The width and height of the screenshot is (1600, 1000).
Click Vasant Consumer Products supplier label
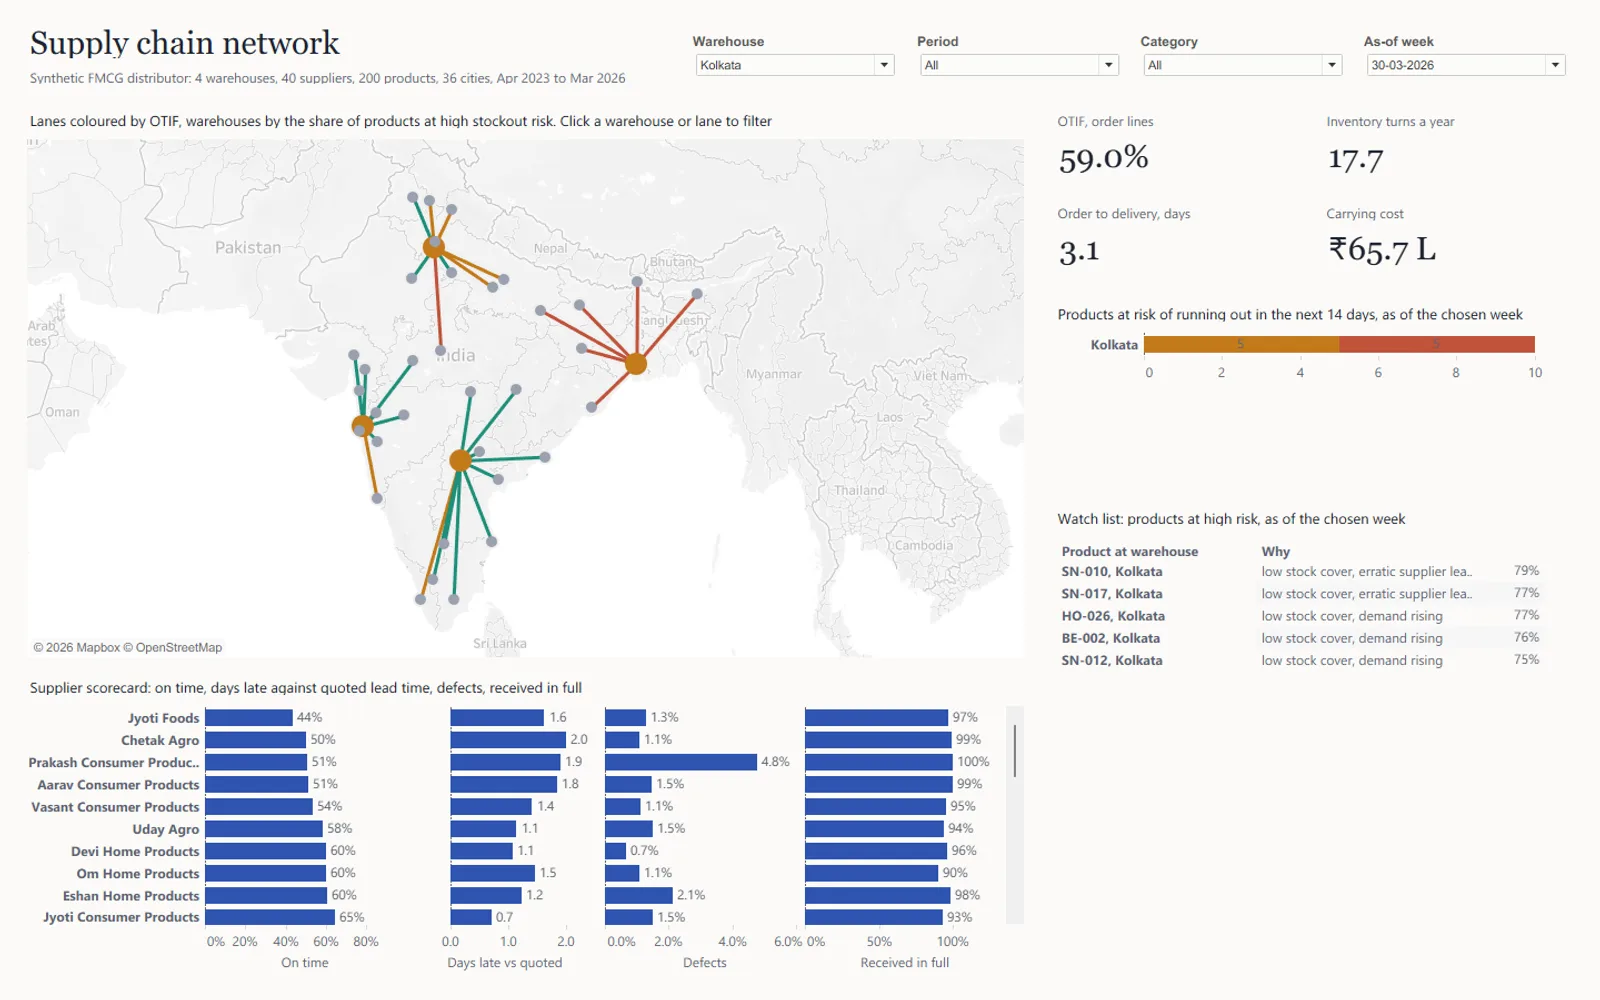pyautogui.click(x=115, y=807)
